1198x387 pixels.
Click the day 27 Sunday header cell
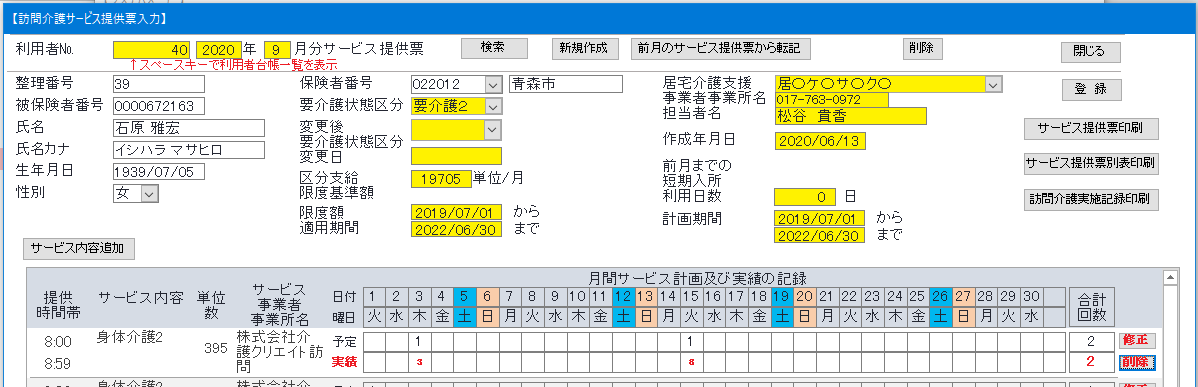click(x=963, y=296)
